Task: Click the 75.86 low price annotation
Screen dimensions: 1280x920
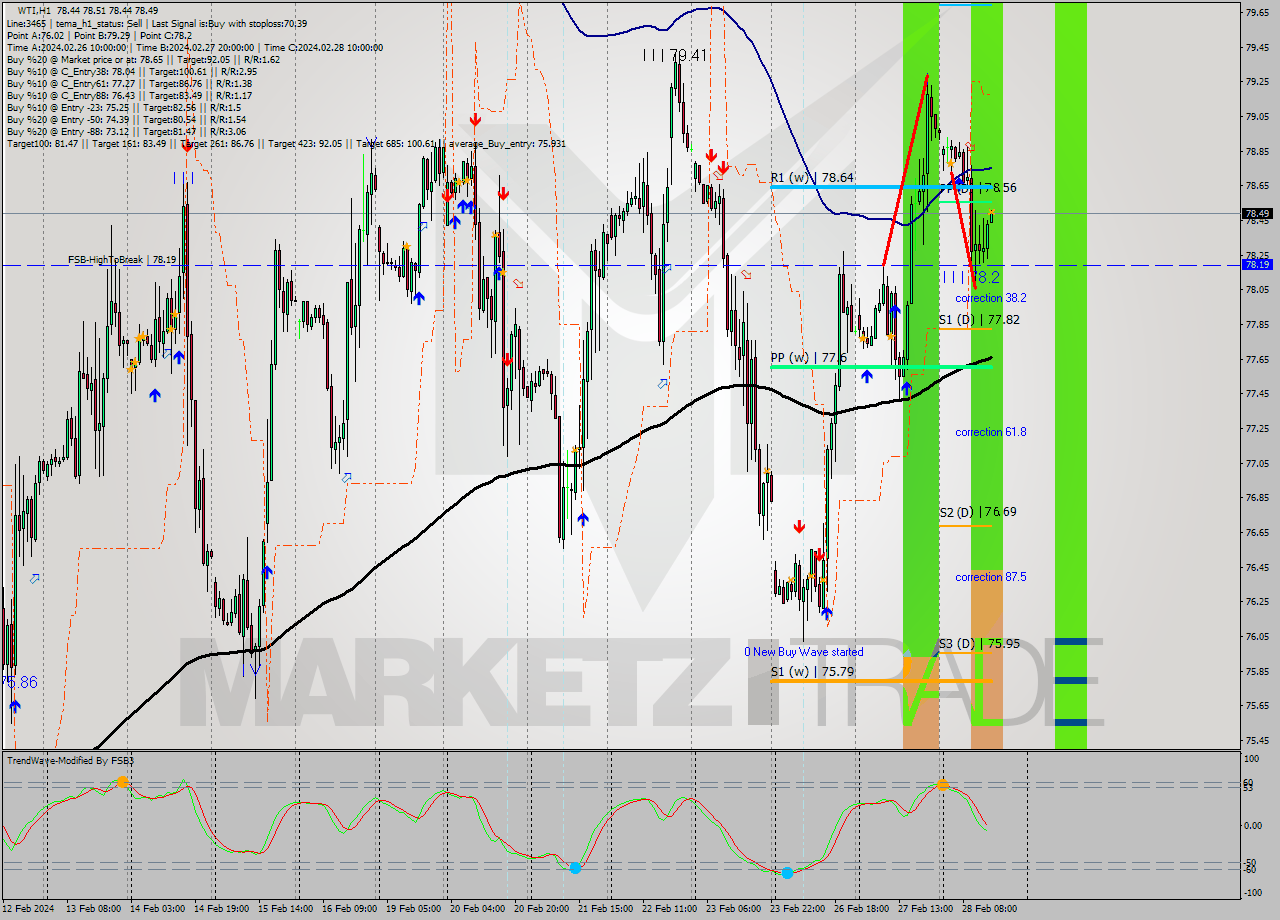Action: pos(19,682)
